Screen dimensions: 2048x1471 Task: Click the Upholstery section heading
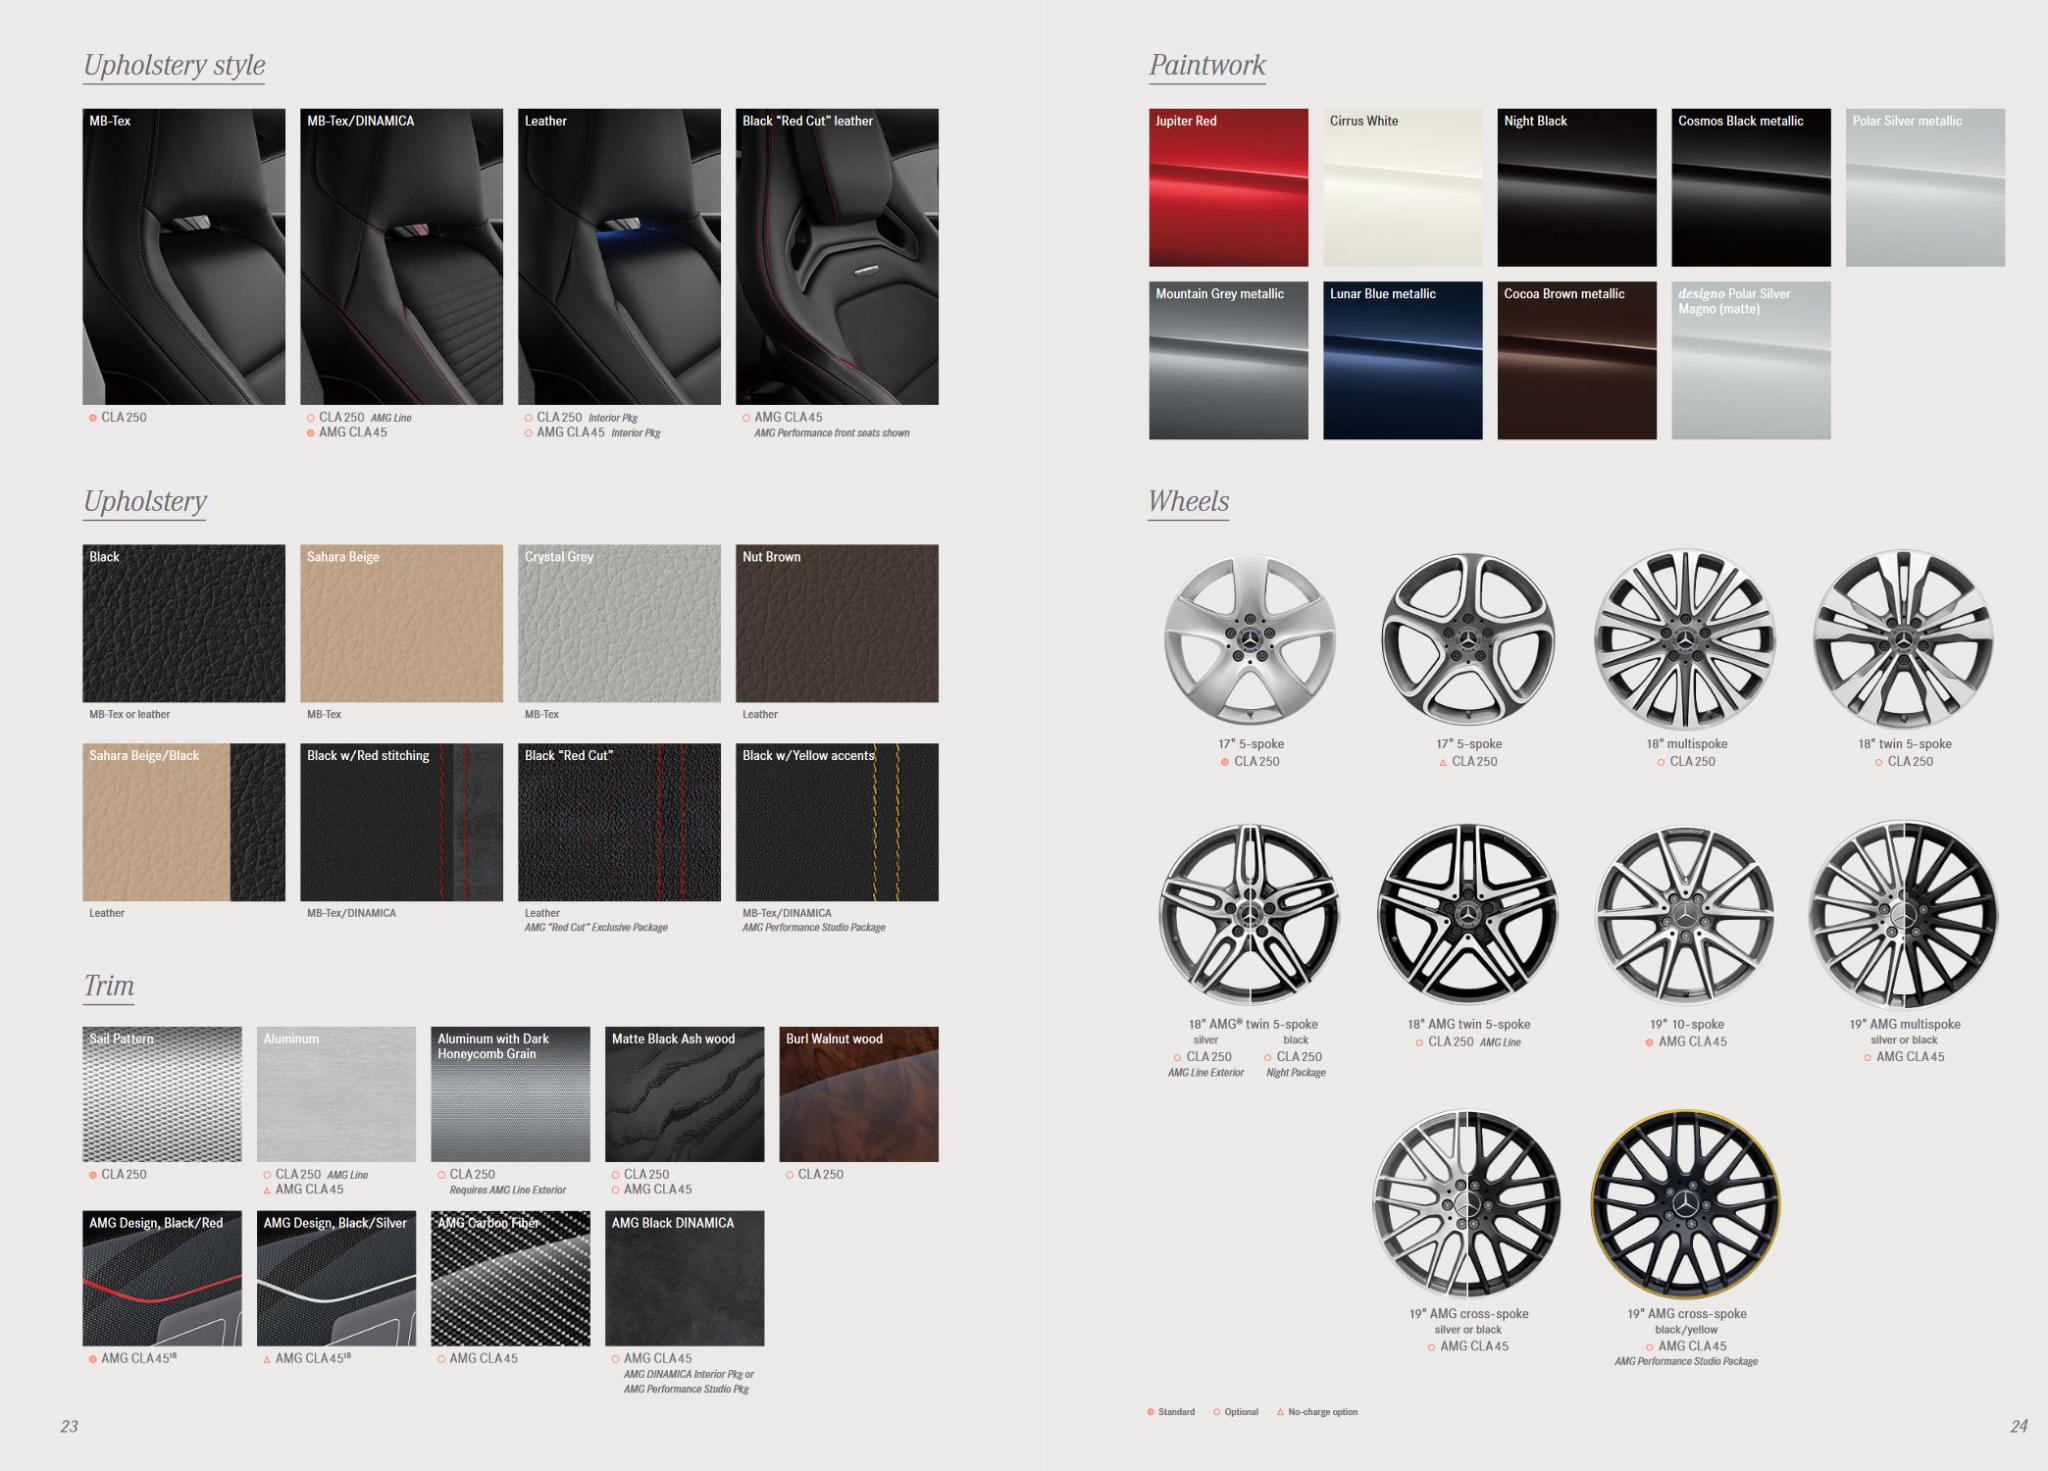tap(145, 502)
